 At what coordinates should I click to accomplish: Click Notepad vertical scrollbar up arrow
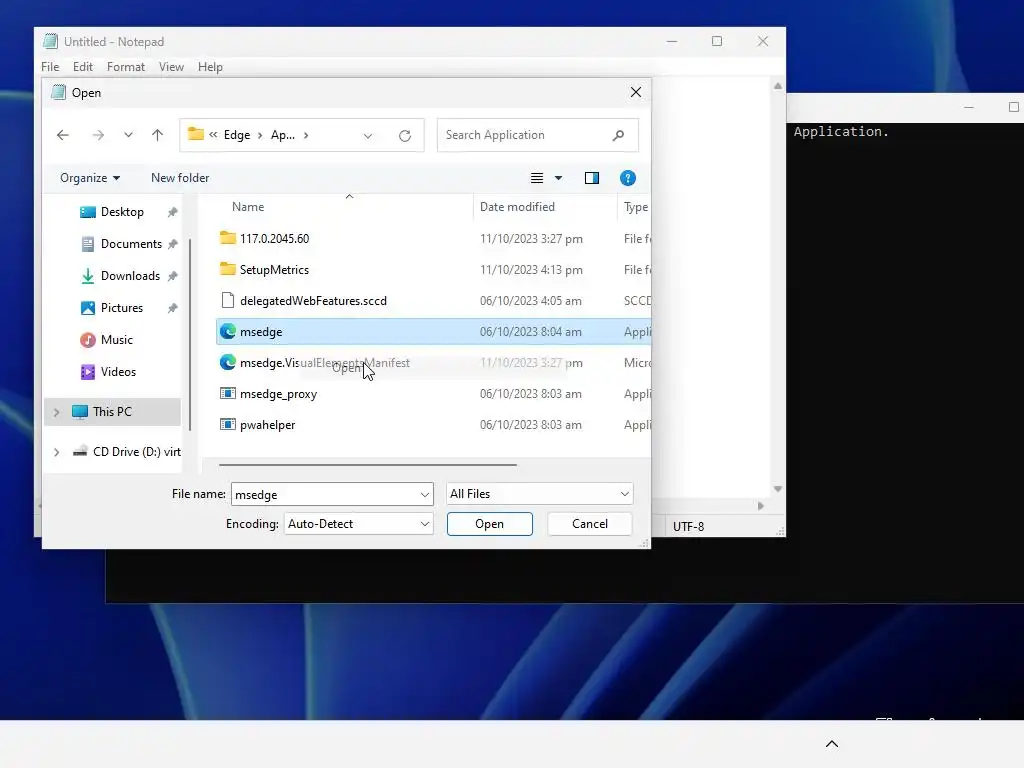[x=778, y=86]
